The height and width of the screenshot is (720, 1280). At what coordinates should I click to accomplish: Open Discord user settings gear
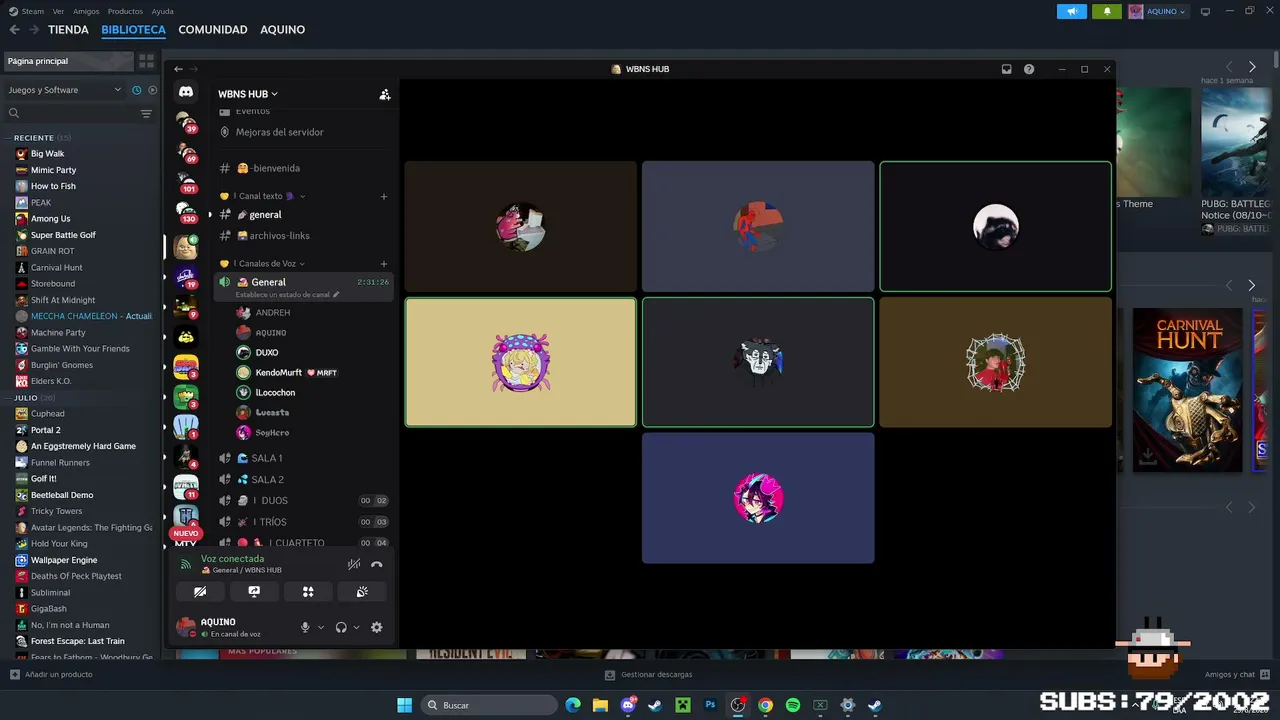[376, 627]
